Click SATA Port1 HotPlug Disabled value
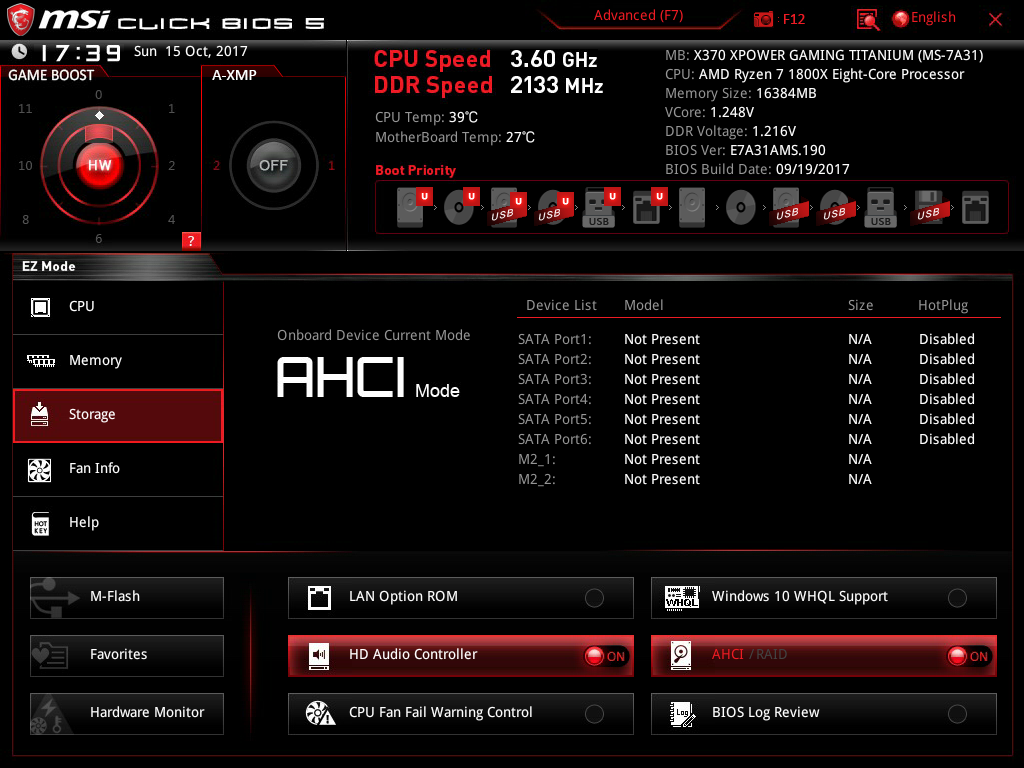 tap(946, 339)
